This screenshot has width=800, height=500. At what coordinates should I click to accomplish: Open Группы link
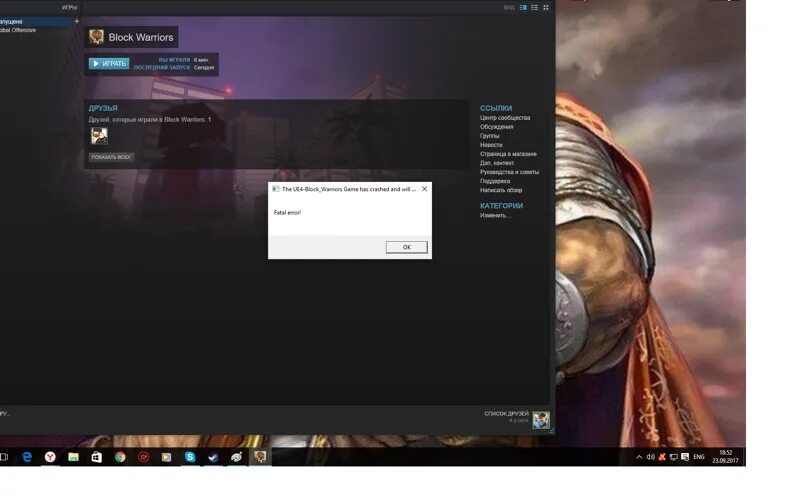pyautogui.click(x=490, y=136)
